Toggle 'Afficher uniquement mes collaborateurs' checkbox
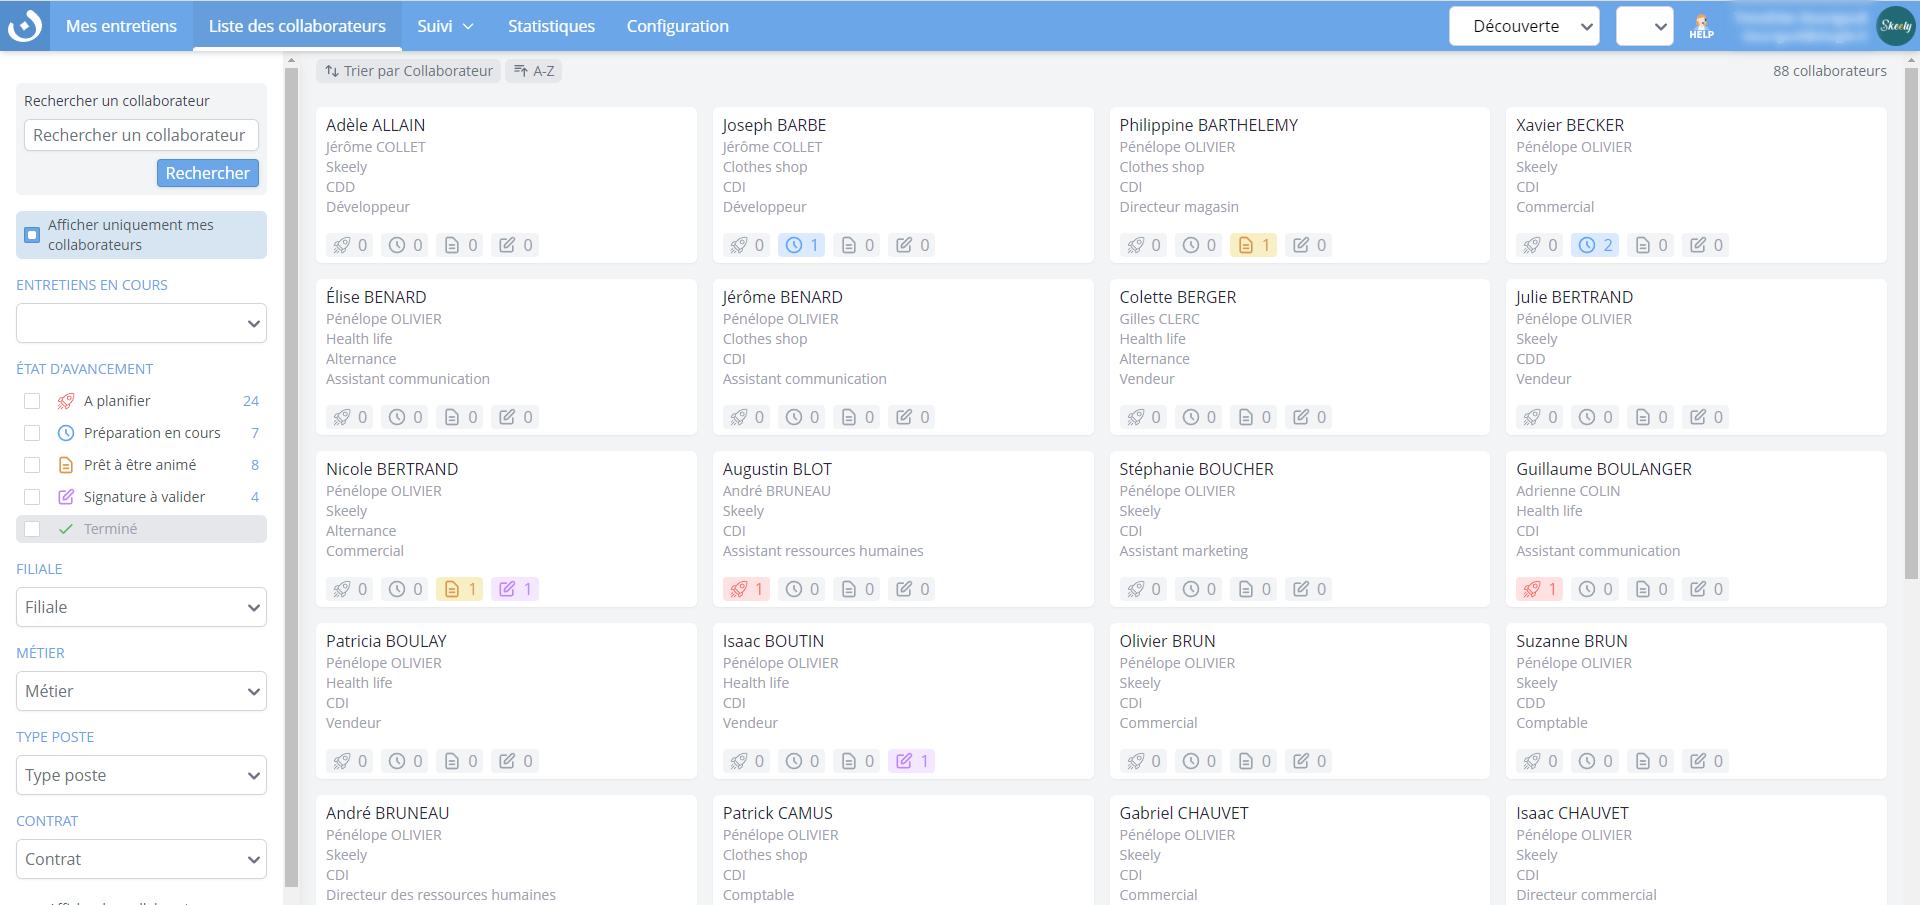The width and height of the screenshot is (1920, 905). pos(32,235)
